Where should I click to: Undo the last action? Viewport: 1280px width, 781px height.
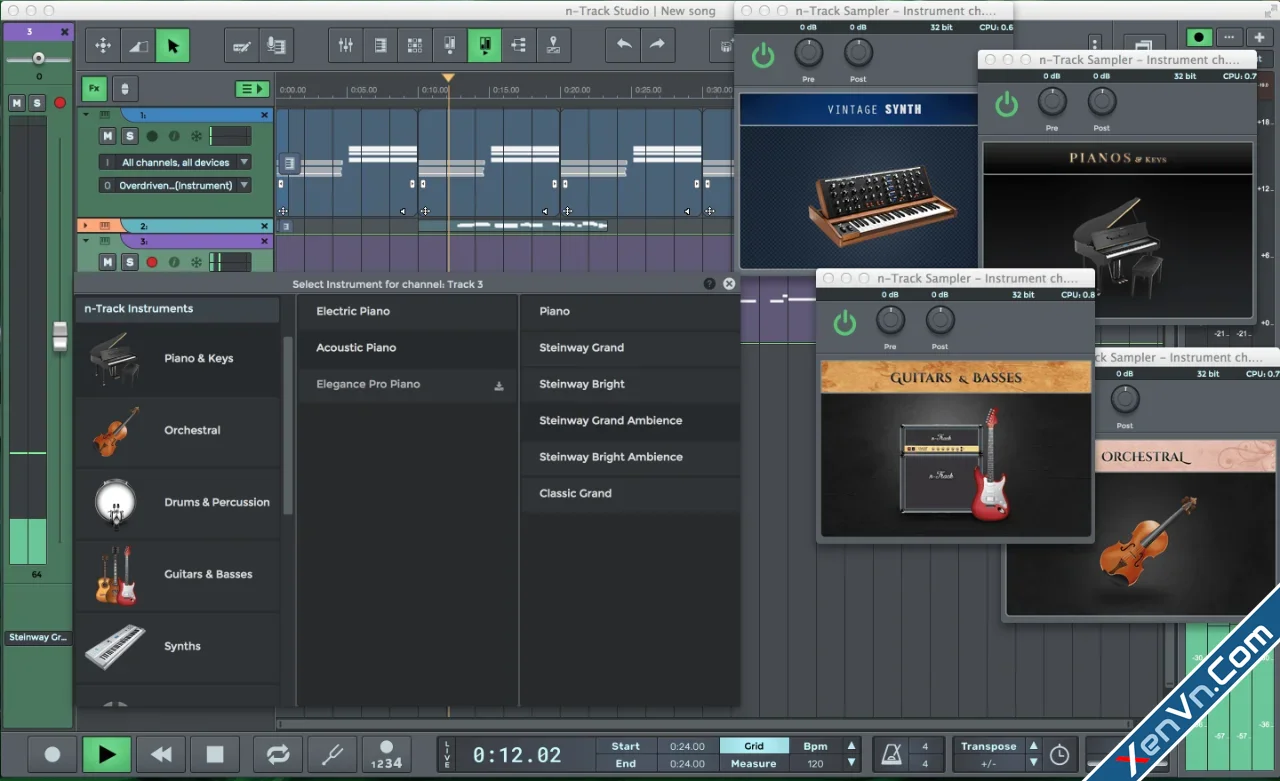coord(623,45)
